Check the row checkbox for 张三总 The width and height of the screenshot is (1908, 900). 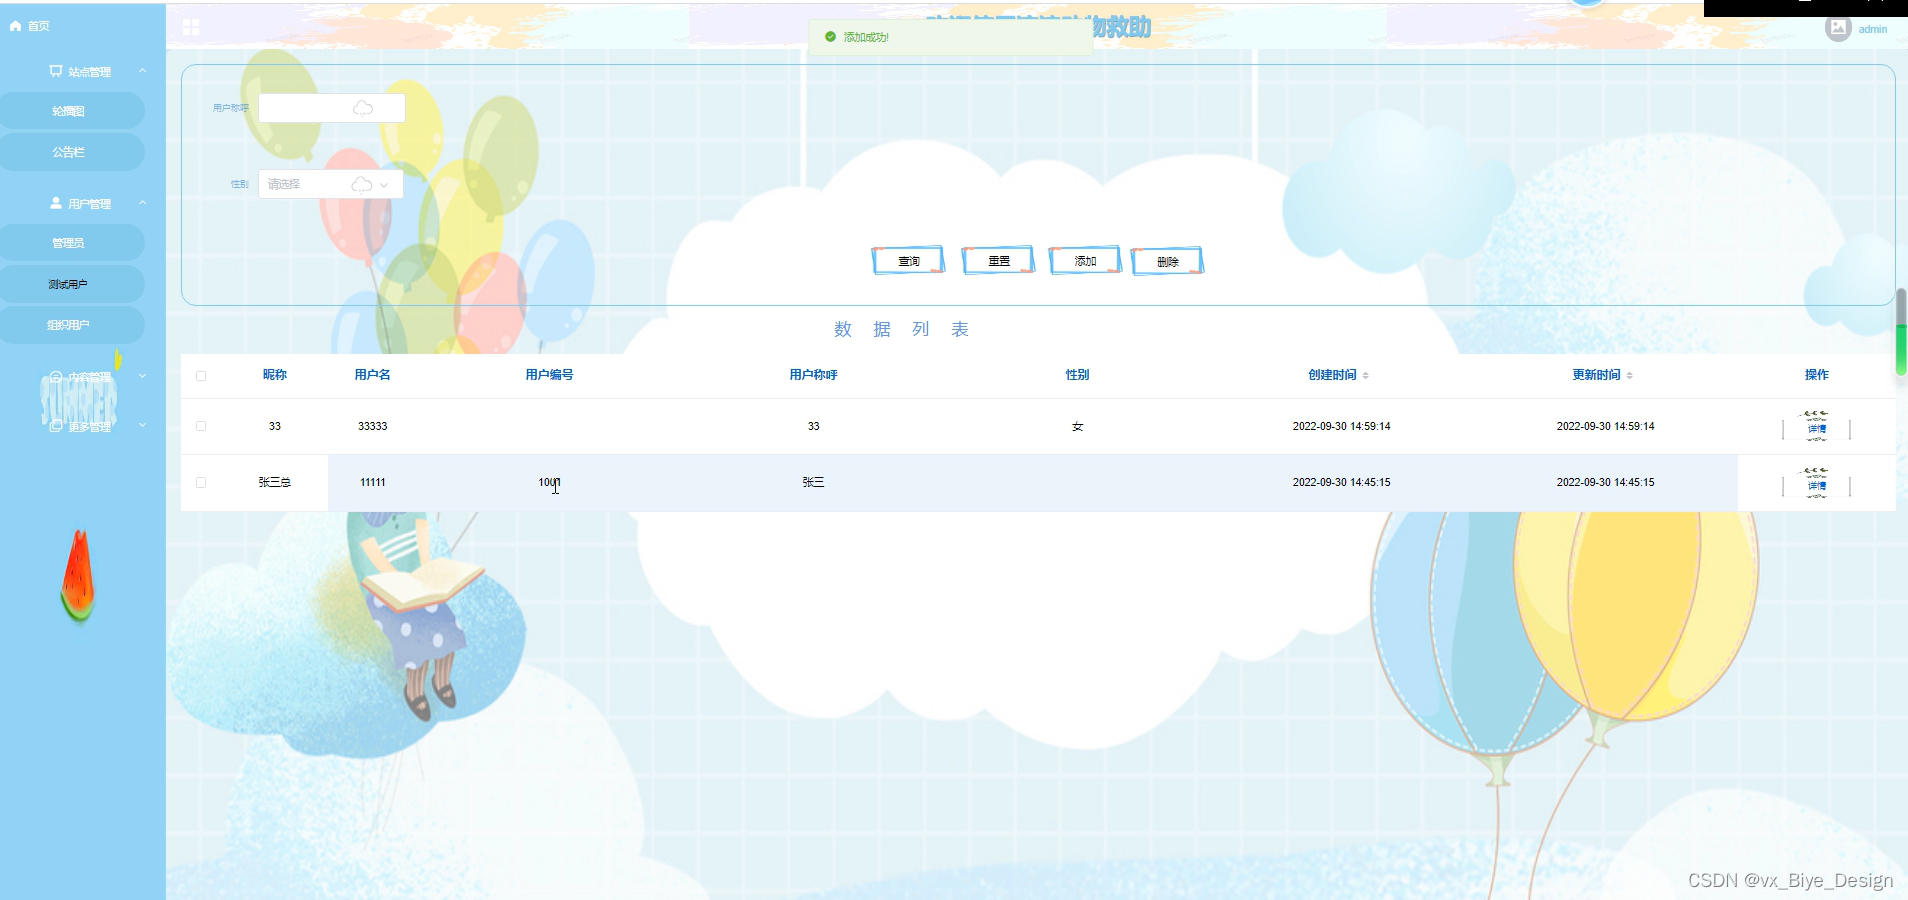(x=201, y=482)
